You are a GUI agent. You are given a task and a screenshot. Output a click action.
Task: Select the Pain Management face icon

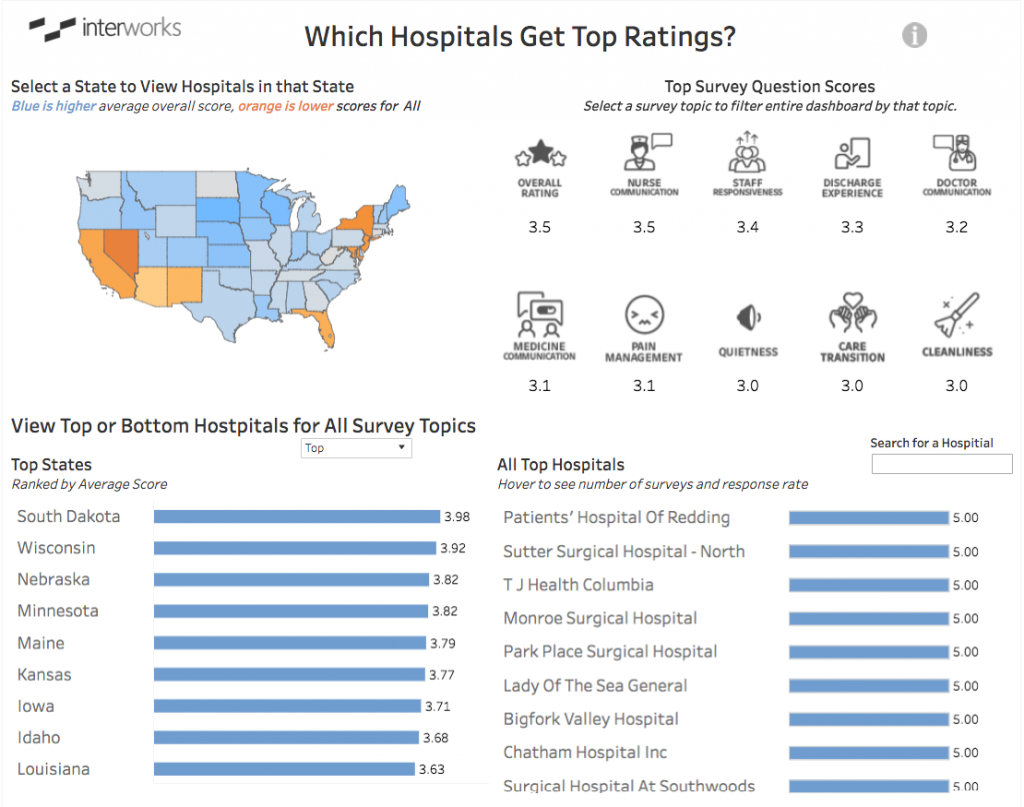point(644,315)
